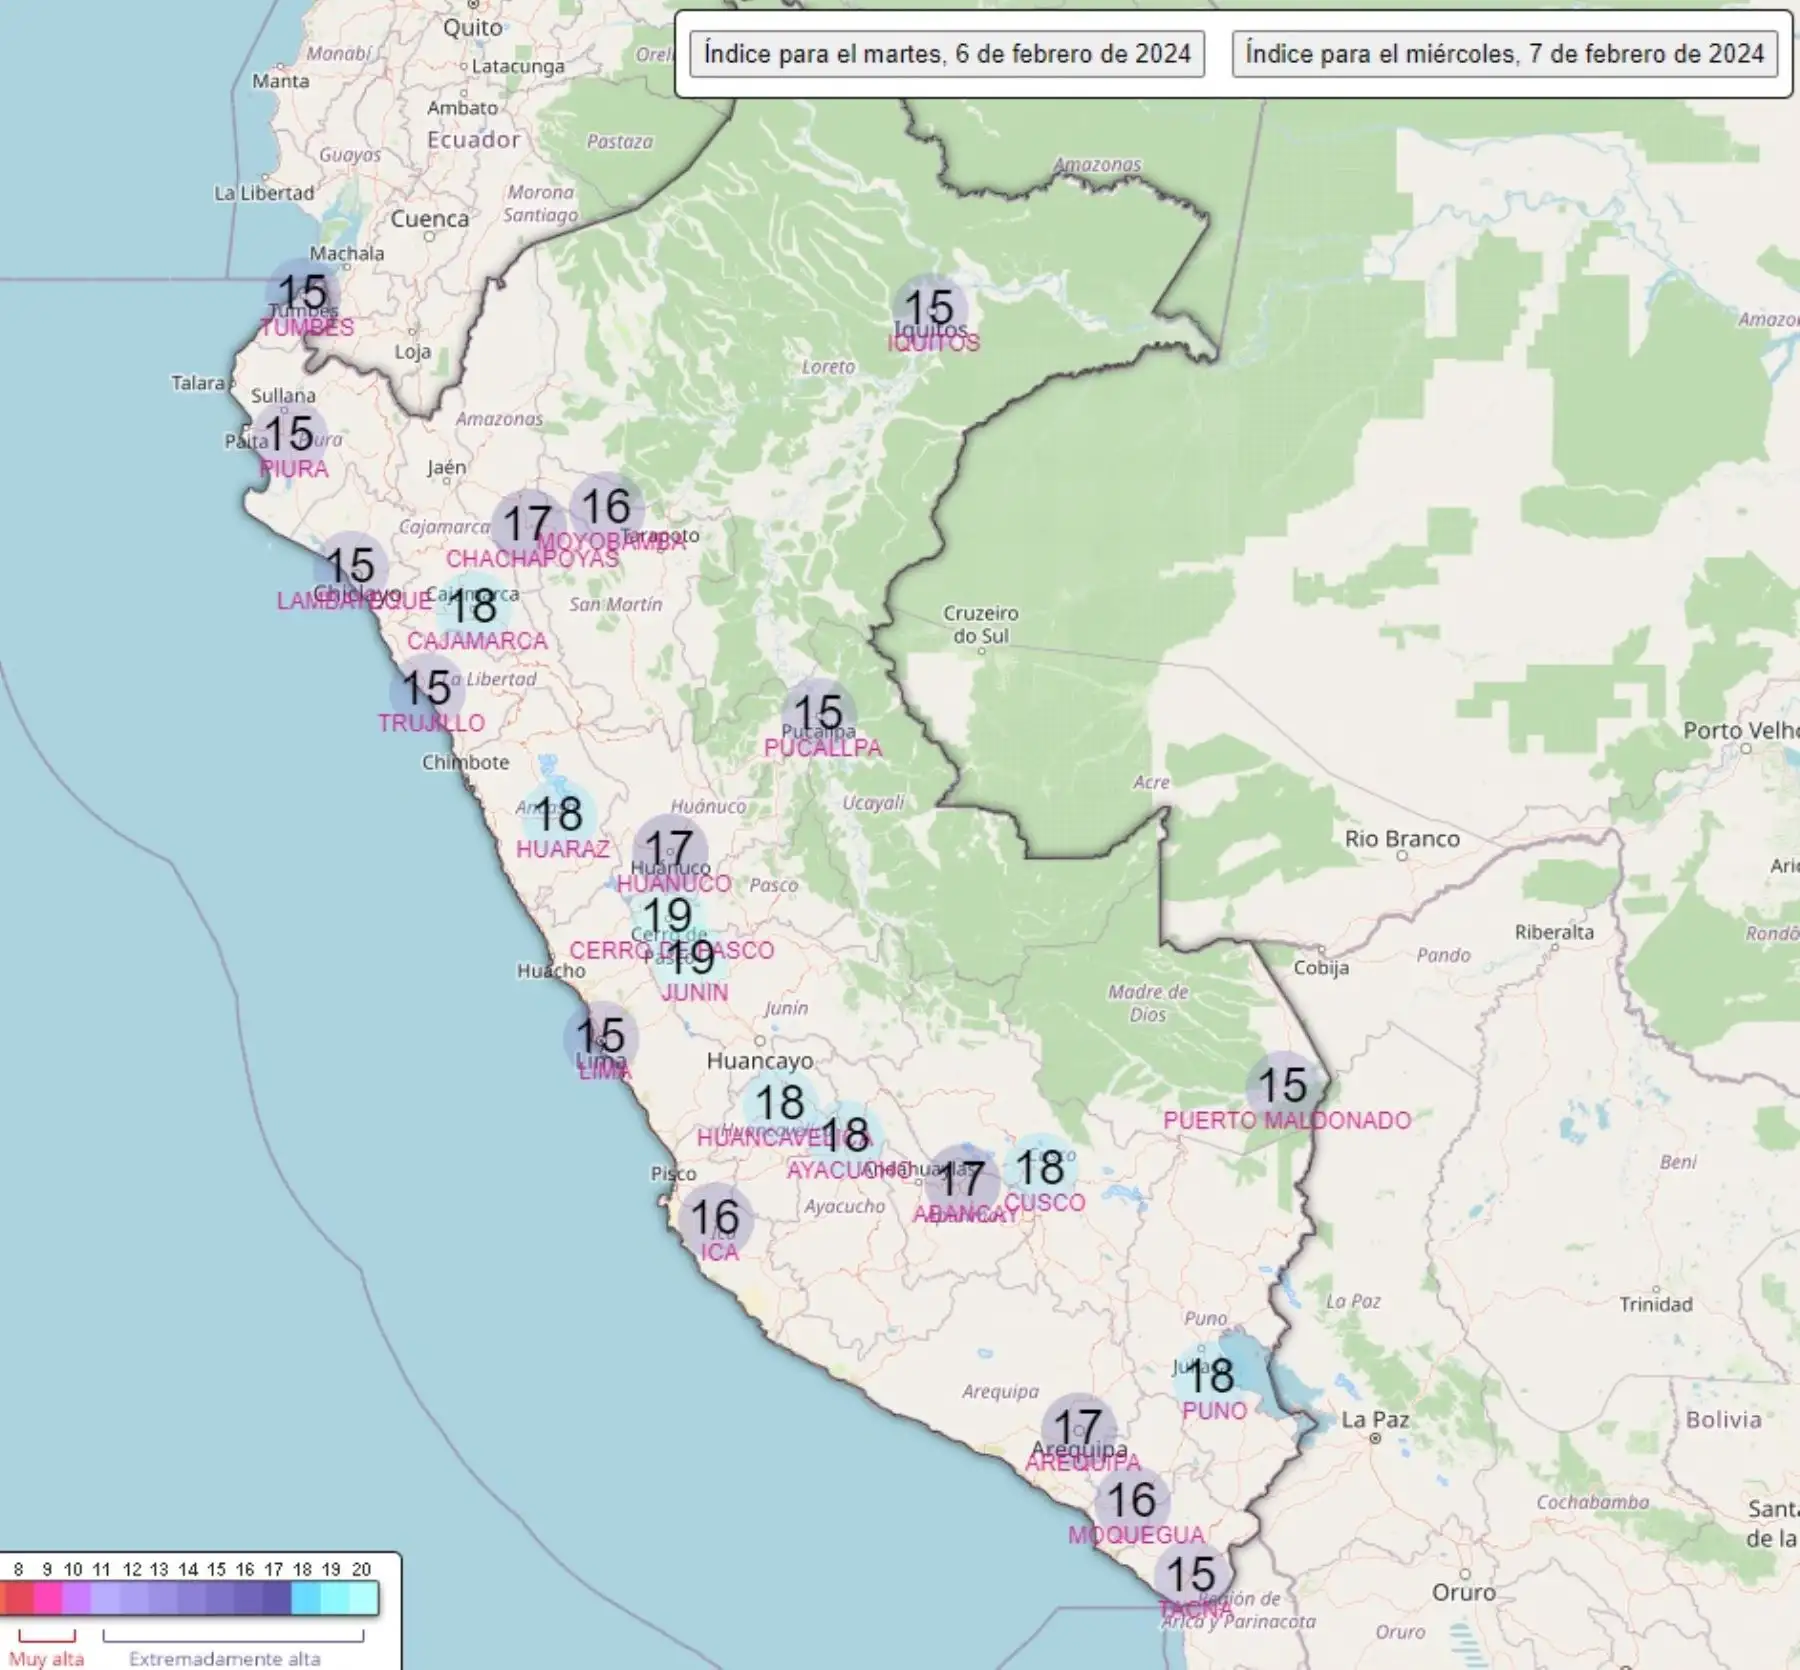This screenshot has width=1800, height=1670.
Task: Click the Huacho map label
Action: (x=551, y=971)
